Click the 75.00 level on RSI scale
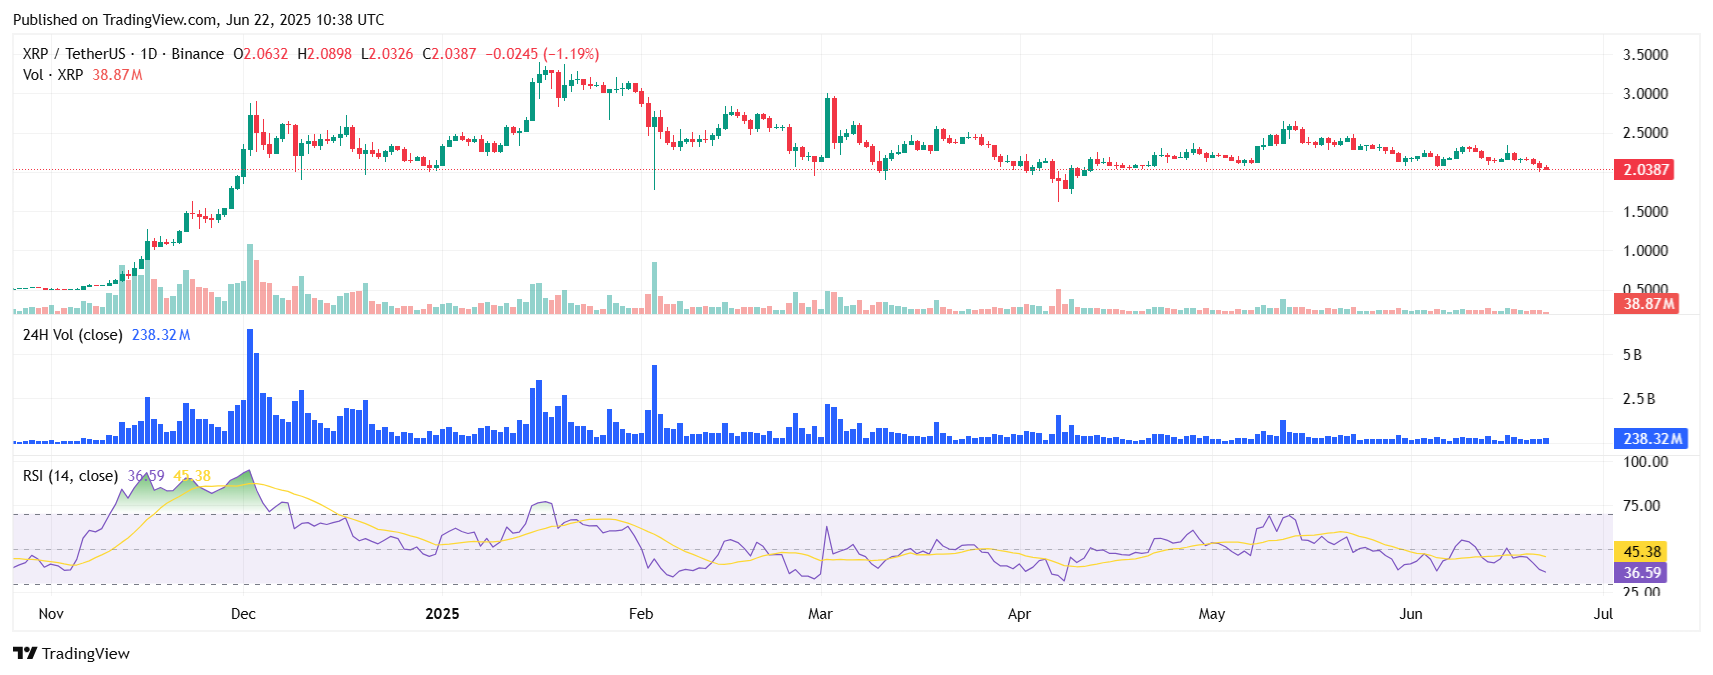1713x675 pixels. [1641, 506]
